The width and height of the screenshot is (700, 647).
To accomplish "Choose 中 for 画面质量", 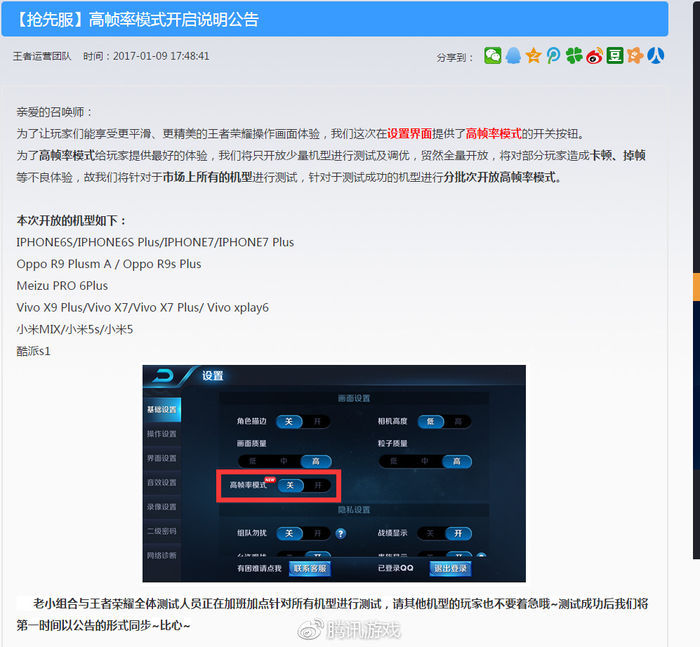I will [x=284, y=461].
